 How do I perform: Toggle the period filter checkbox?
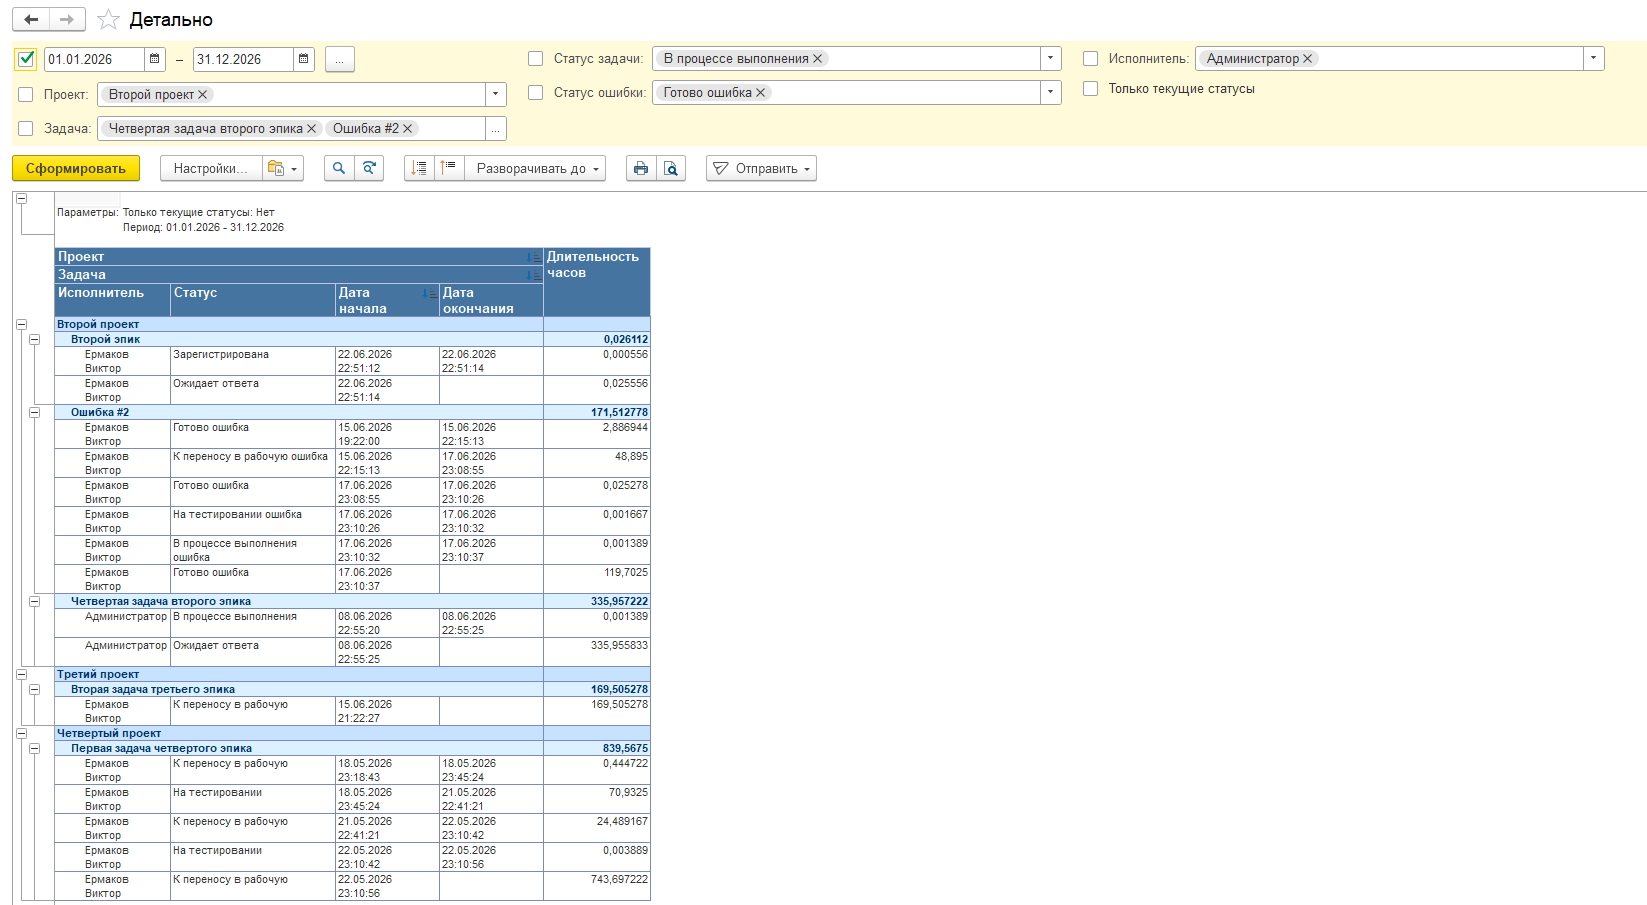point(26,59)
